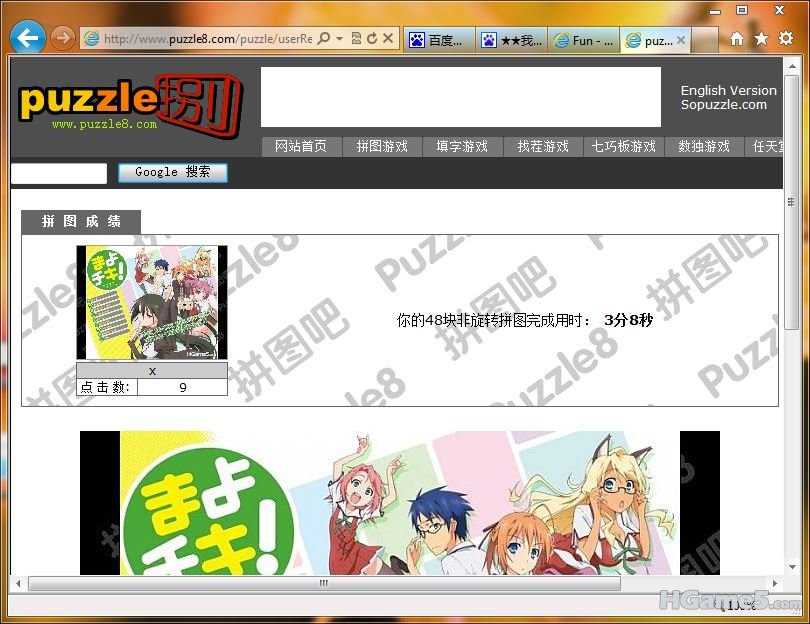Open the 填字游戏 menu item

click(x=462, y=146)
